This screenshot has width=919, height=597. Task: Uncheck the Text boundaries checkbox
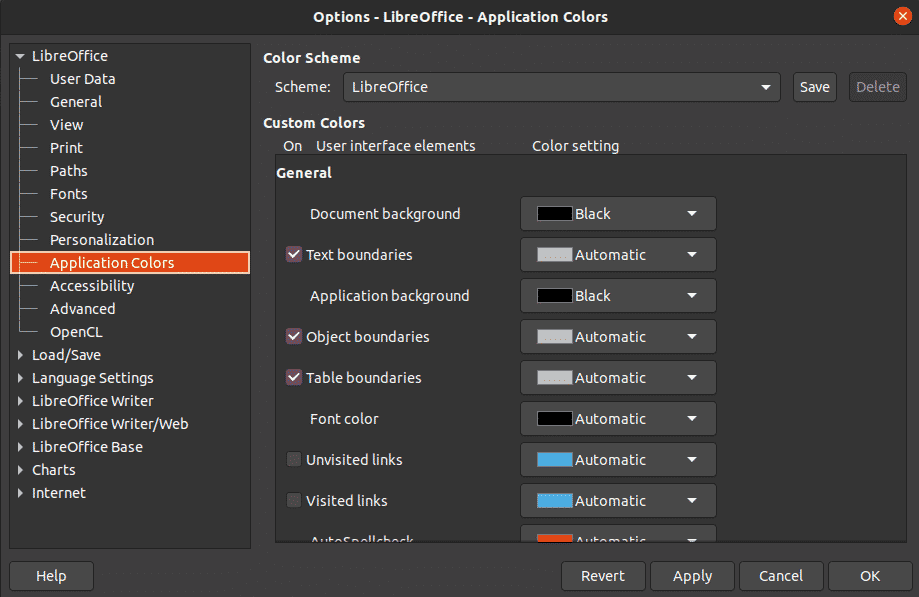tap(294, 255)
